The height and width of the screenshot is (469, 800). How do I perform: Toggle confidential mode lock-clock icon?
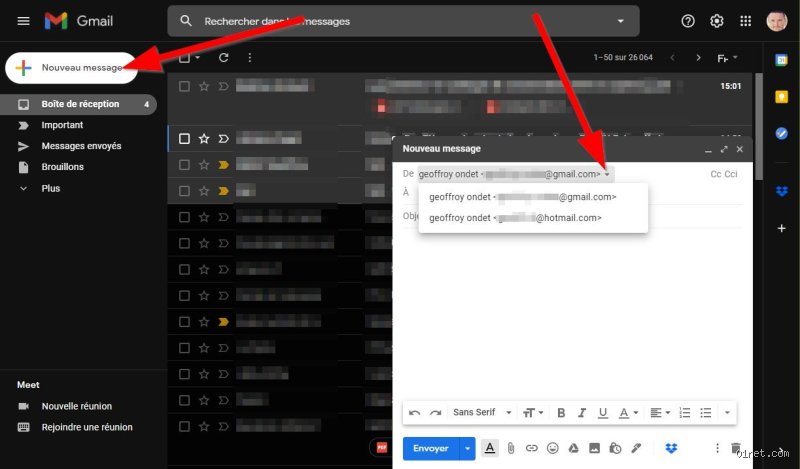[x=615, y=448]
